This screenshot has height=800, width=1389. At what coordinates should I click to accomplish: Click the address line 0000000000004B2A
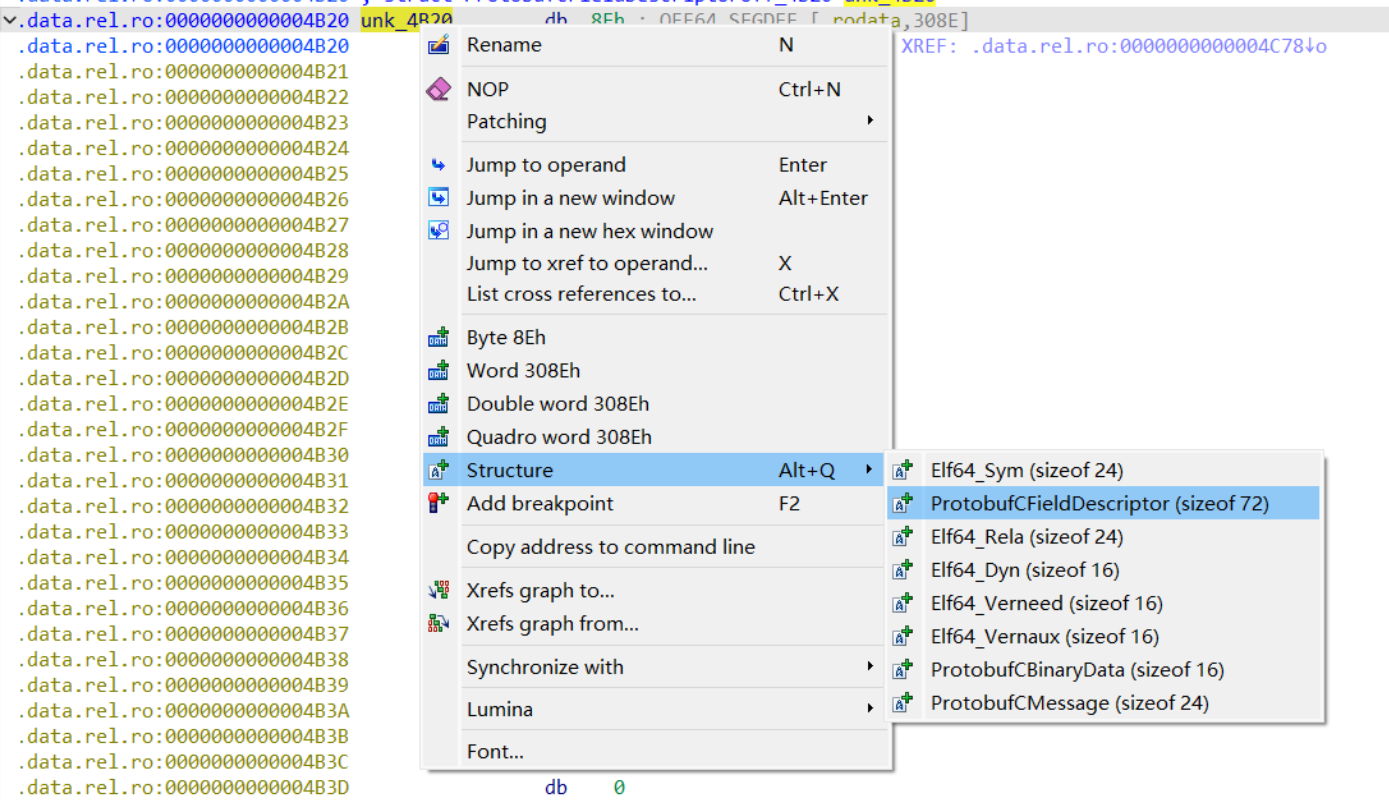(x=184, y=301)
